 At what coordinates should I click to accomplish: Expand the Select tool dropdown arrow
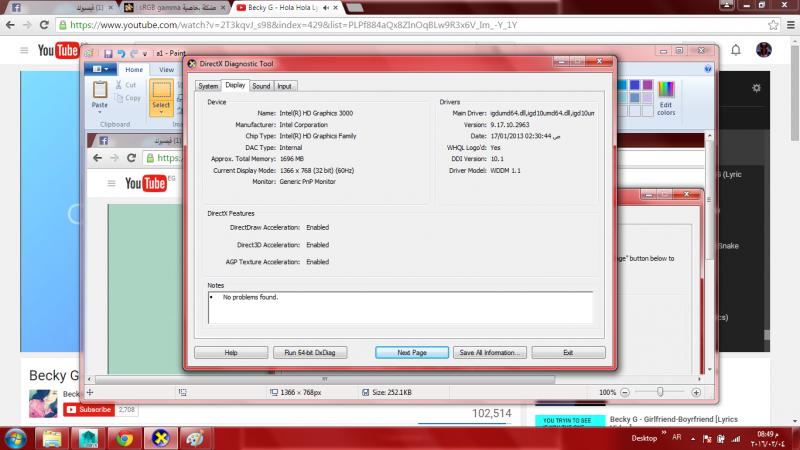161,111
